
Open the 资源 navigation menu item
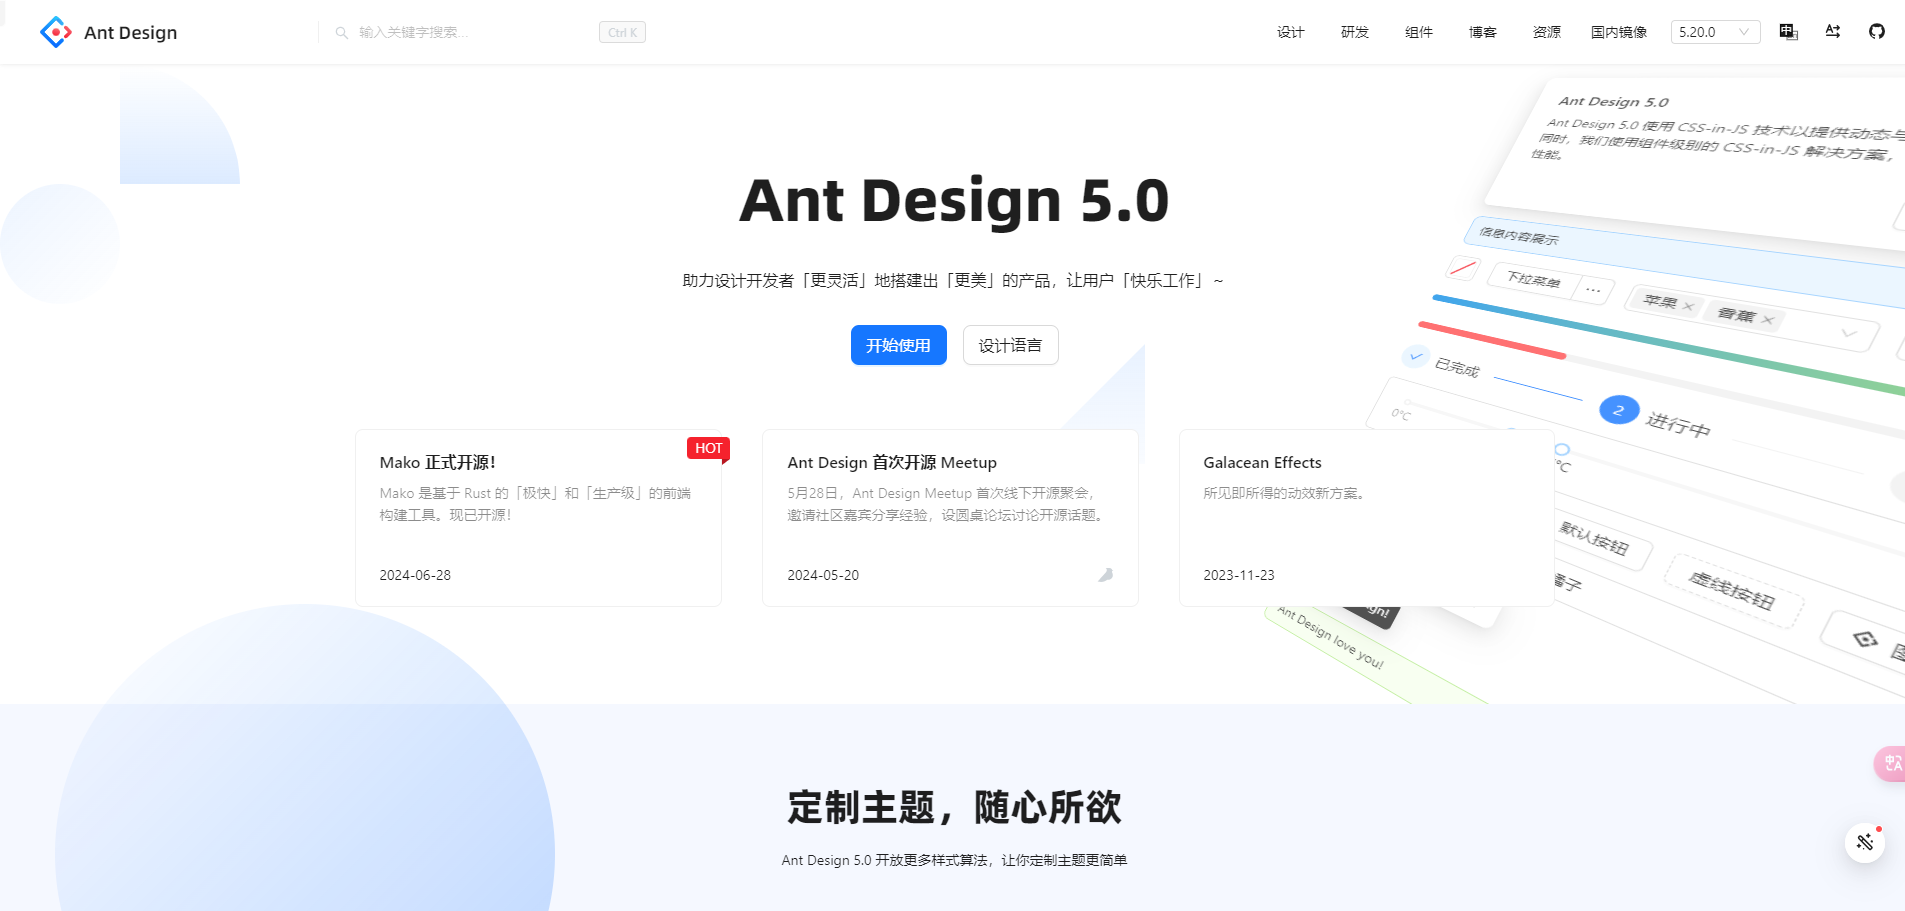(x=1546, y=32)
